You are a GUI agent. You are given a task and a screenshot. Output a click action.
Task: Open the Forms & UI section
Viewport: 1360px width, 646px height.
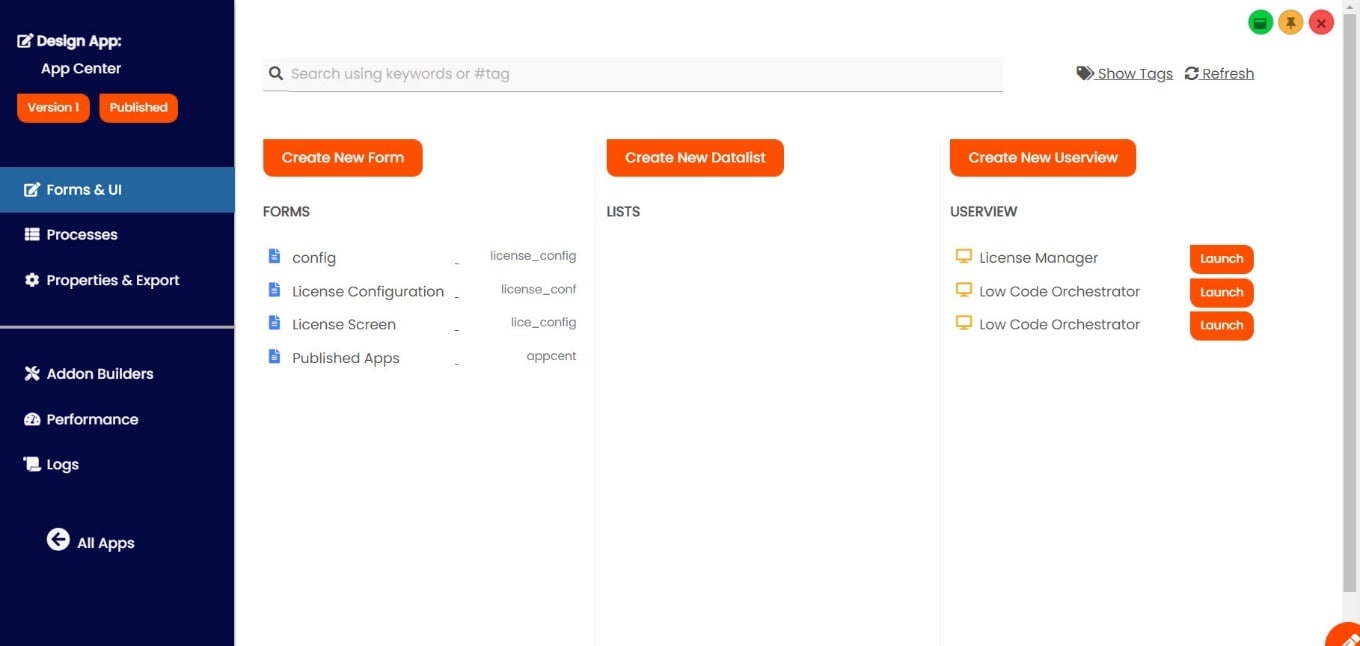tap(84, 190)
